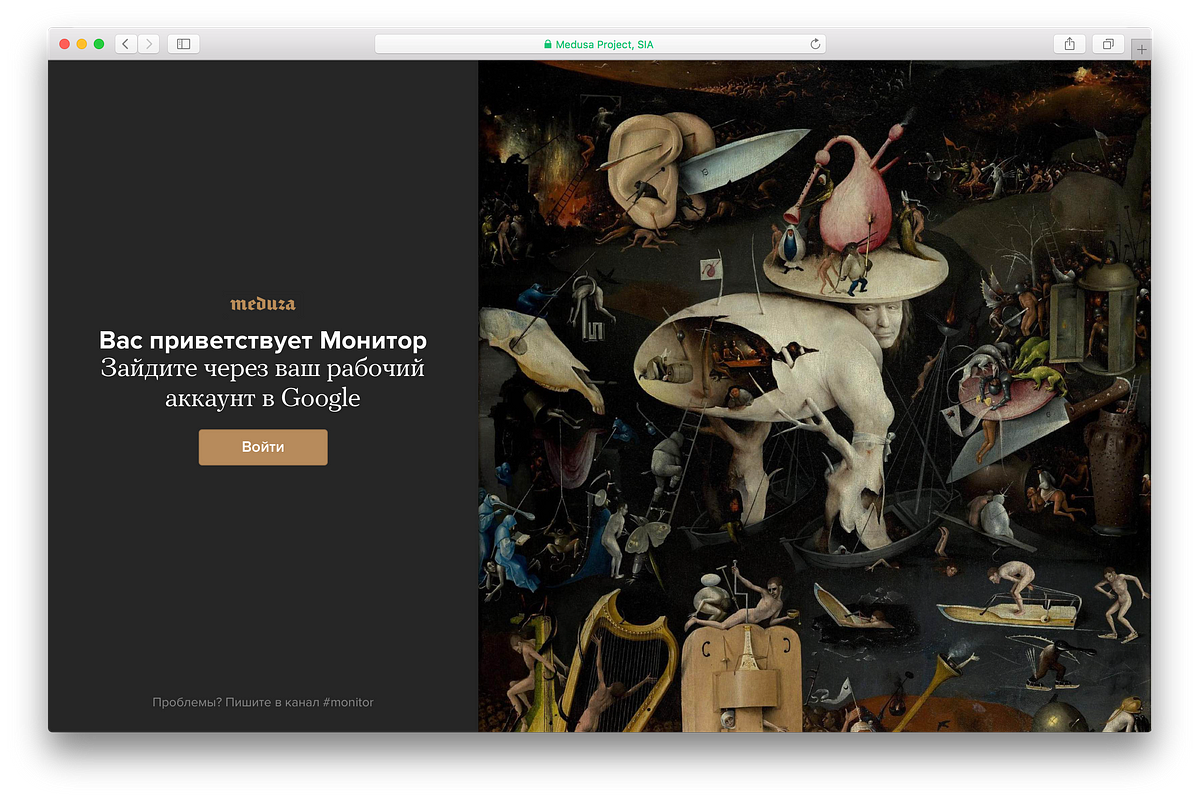Close the Safari window red button

(x=65, y=44)
